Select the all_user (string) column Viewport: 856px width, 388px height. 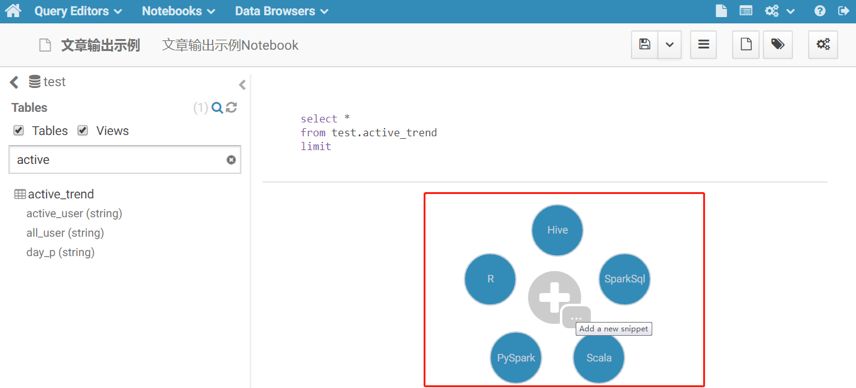click(x=65, y=233)
